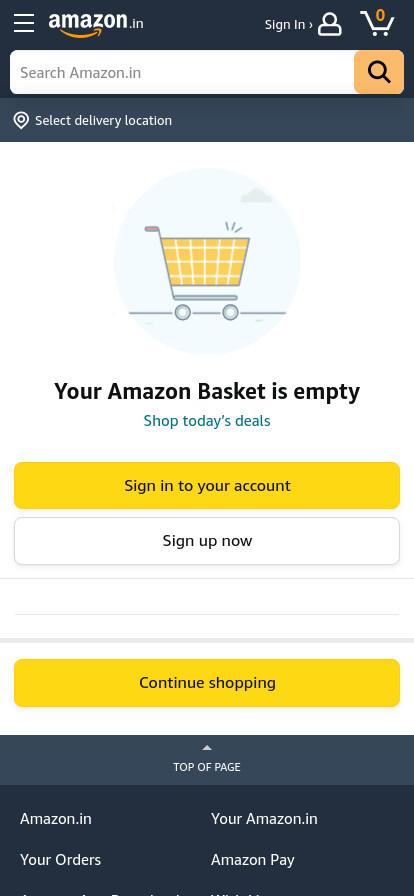Click the Sign up now button
414x896 pixels.
point(207,541)
